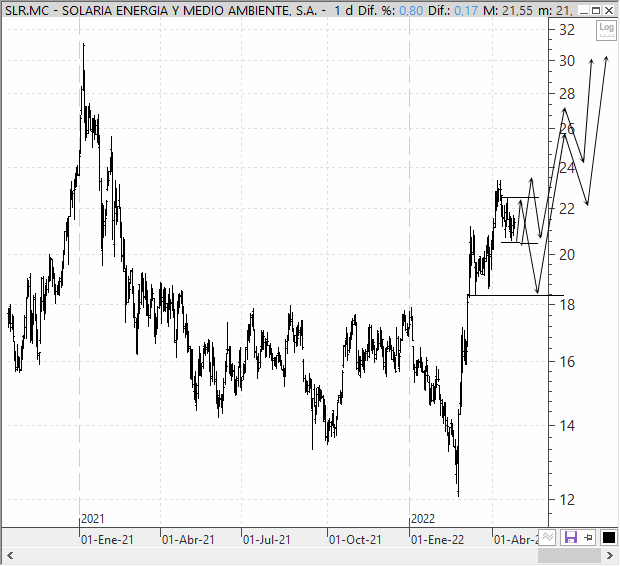The height and width of the screenshot is (566, 620).
Task: Toggle the Log scale button
Action: click(606, 30)
